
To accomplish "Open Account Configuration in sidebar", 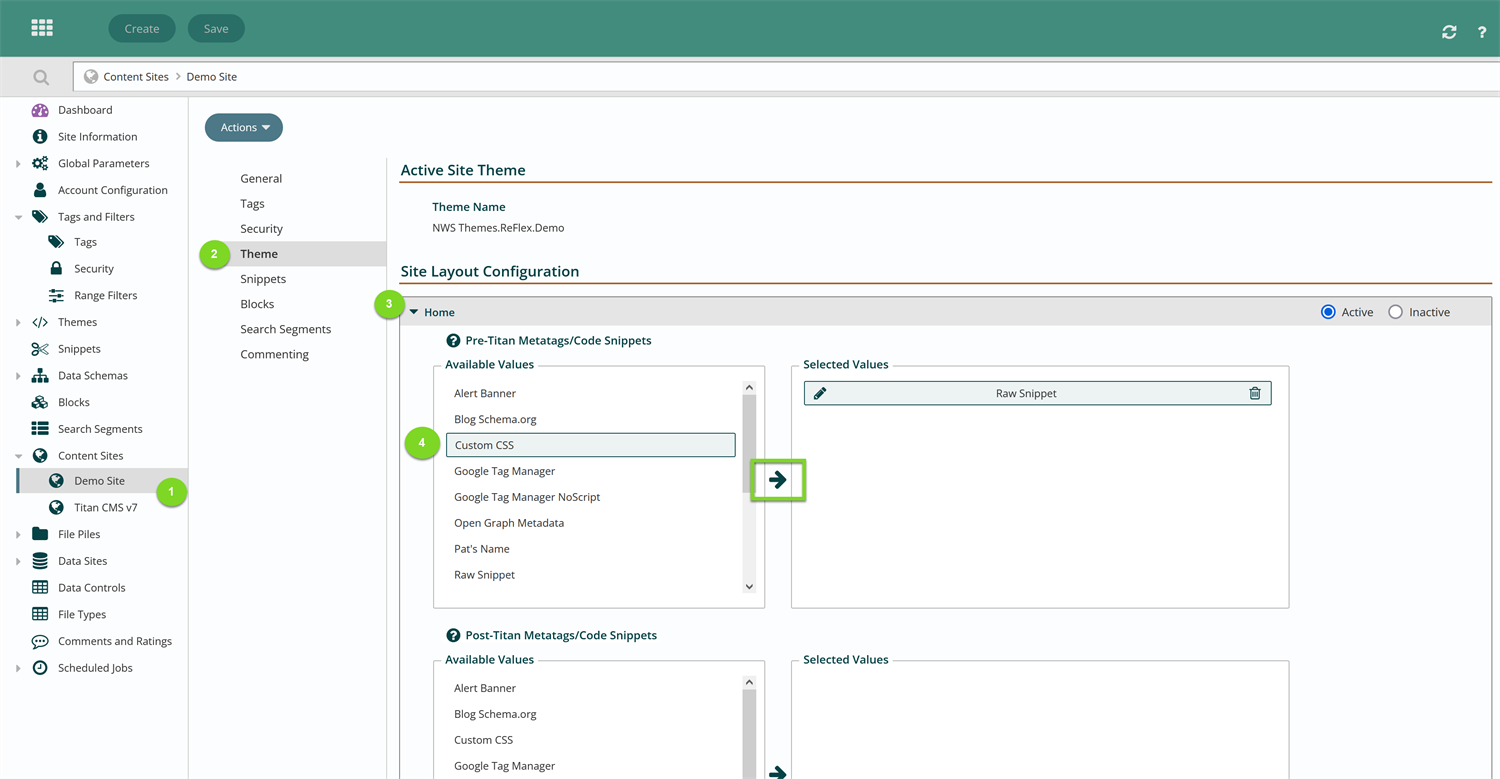I will pos(112,190).
